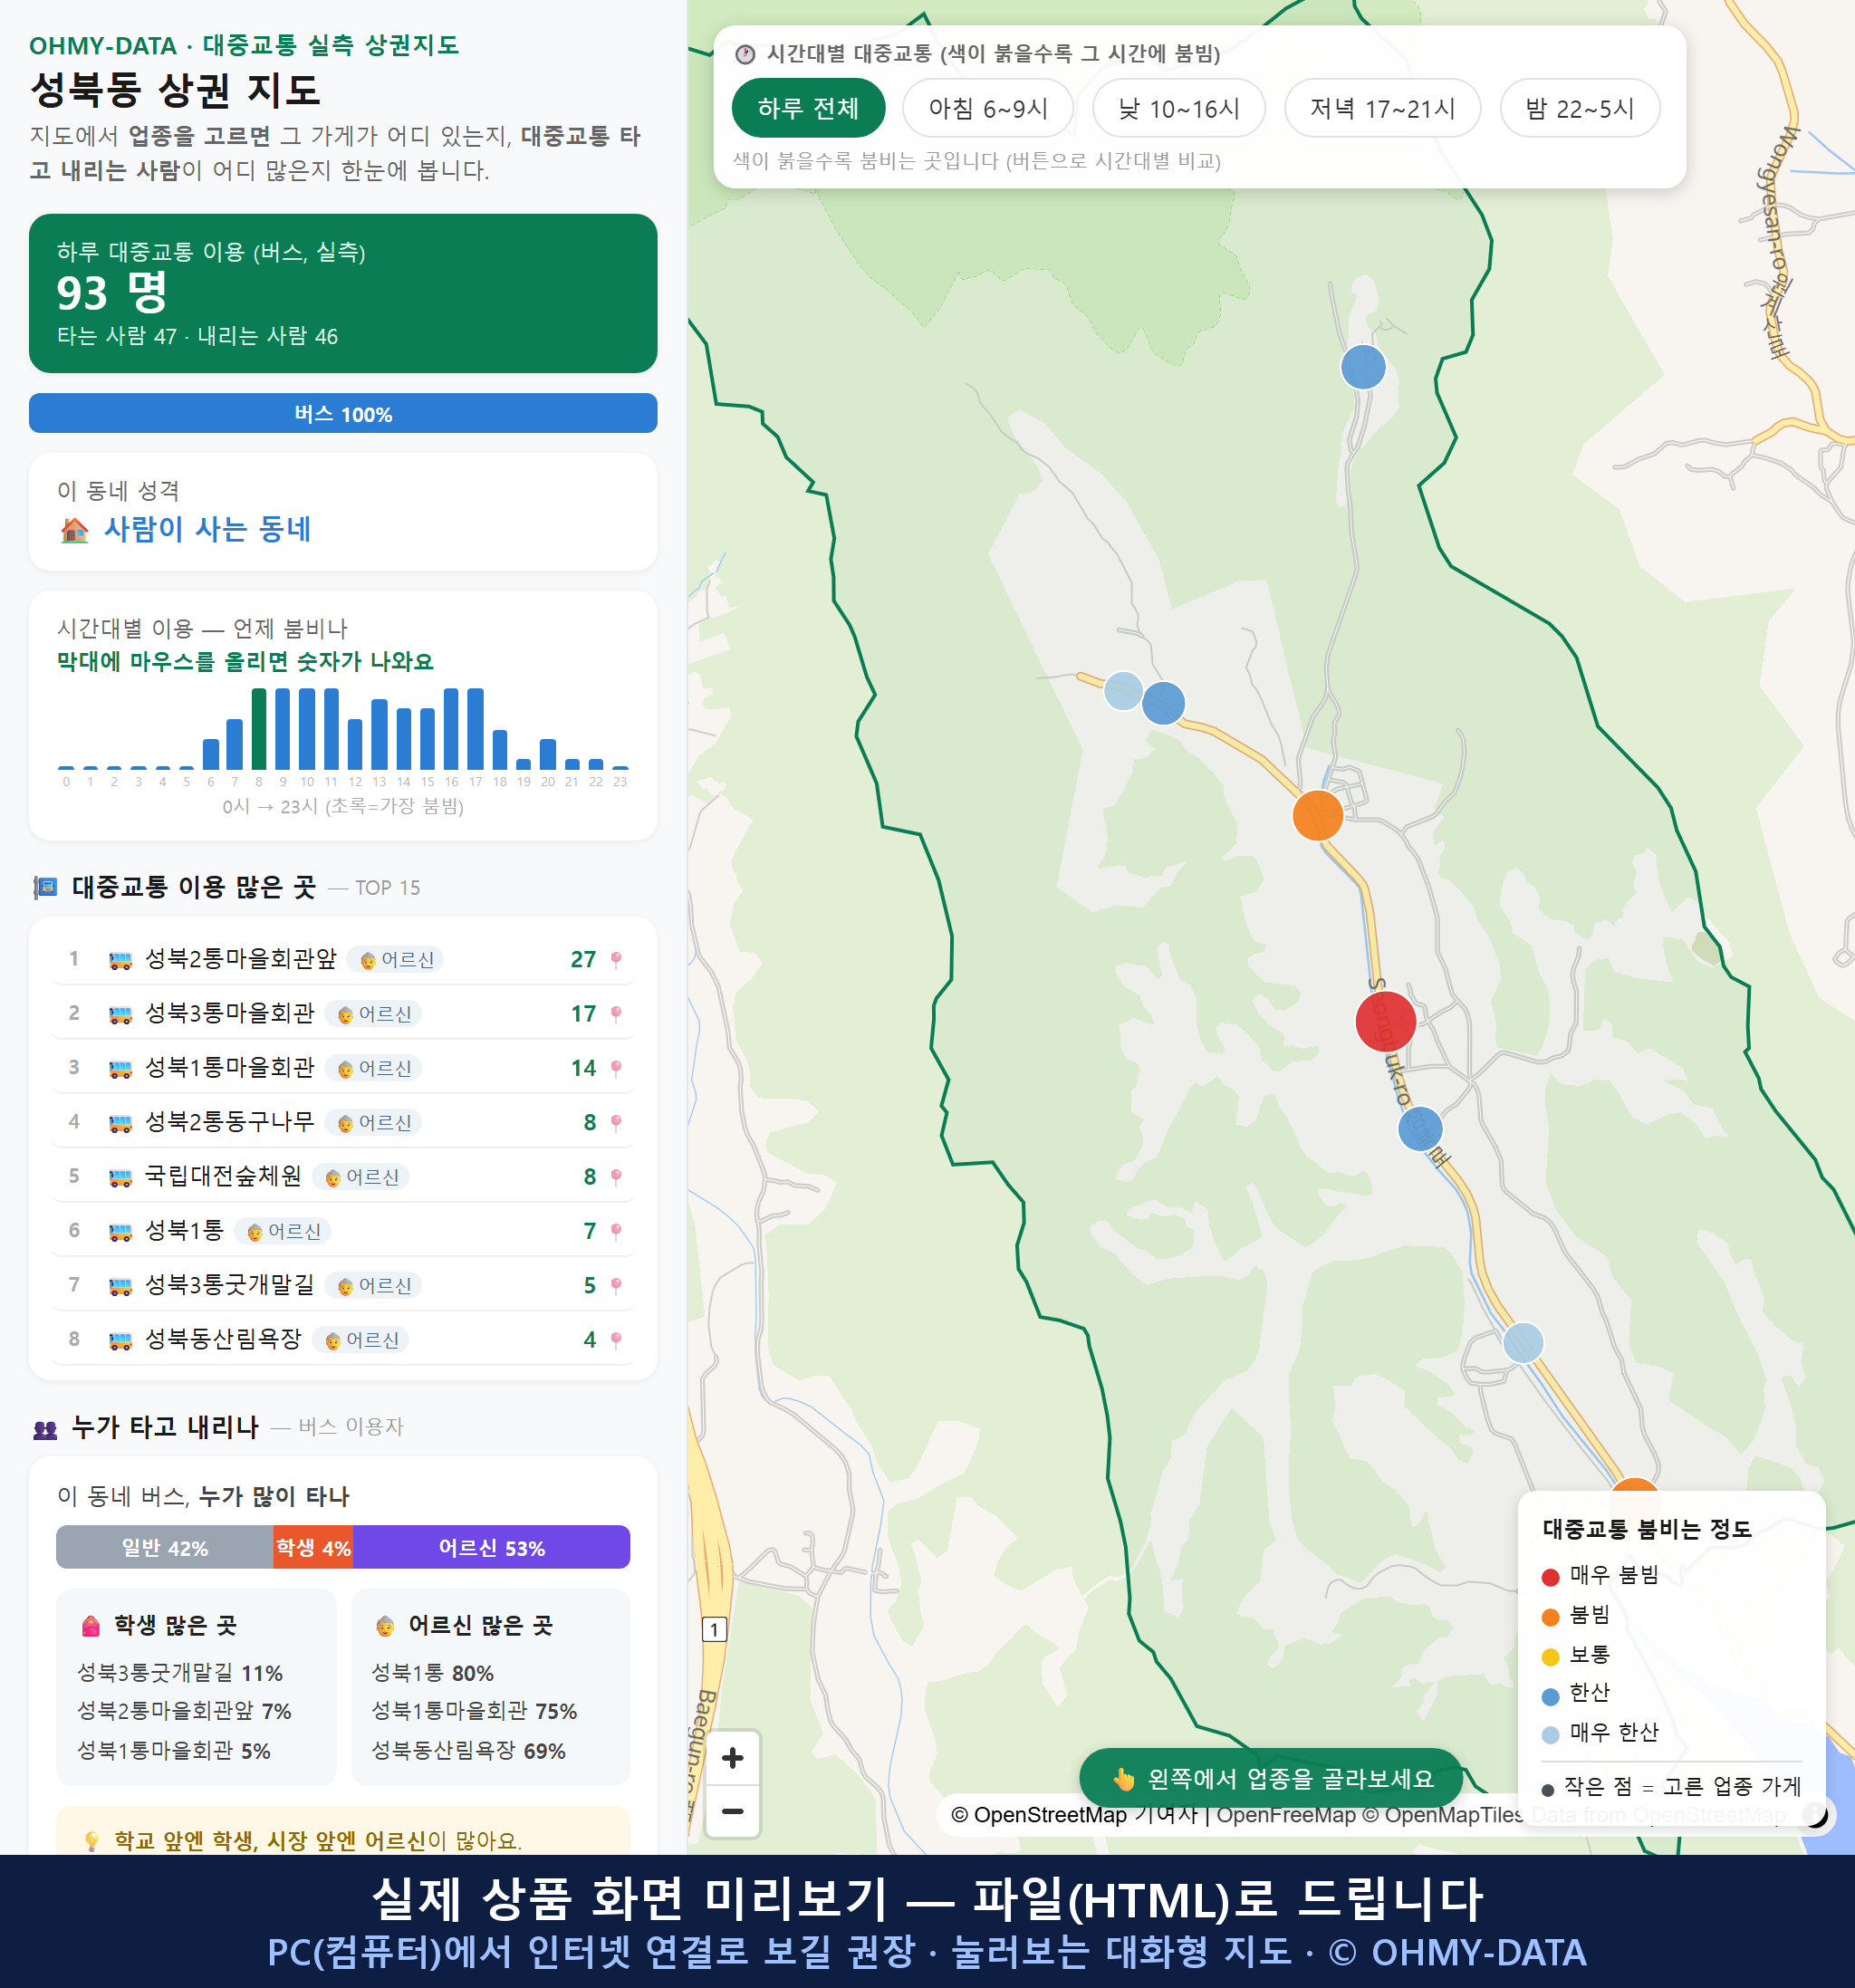Click bus icon beside 국립대전숲체원

[120, 1177]
